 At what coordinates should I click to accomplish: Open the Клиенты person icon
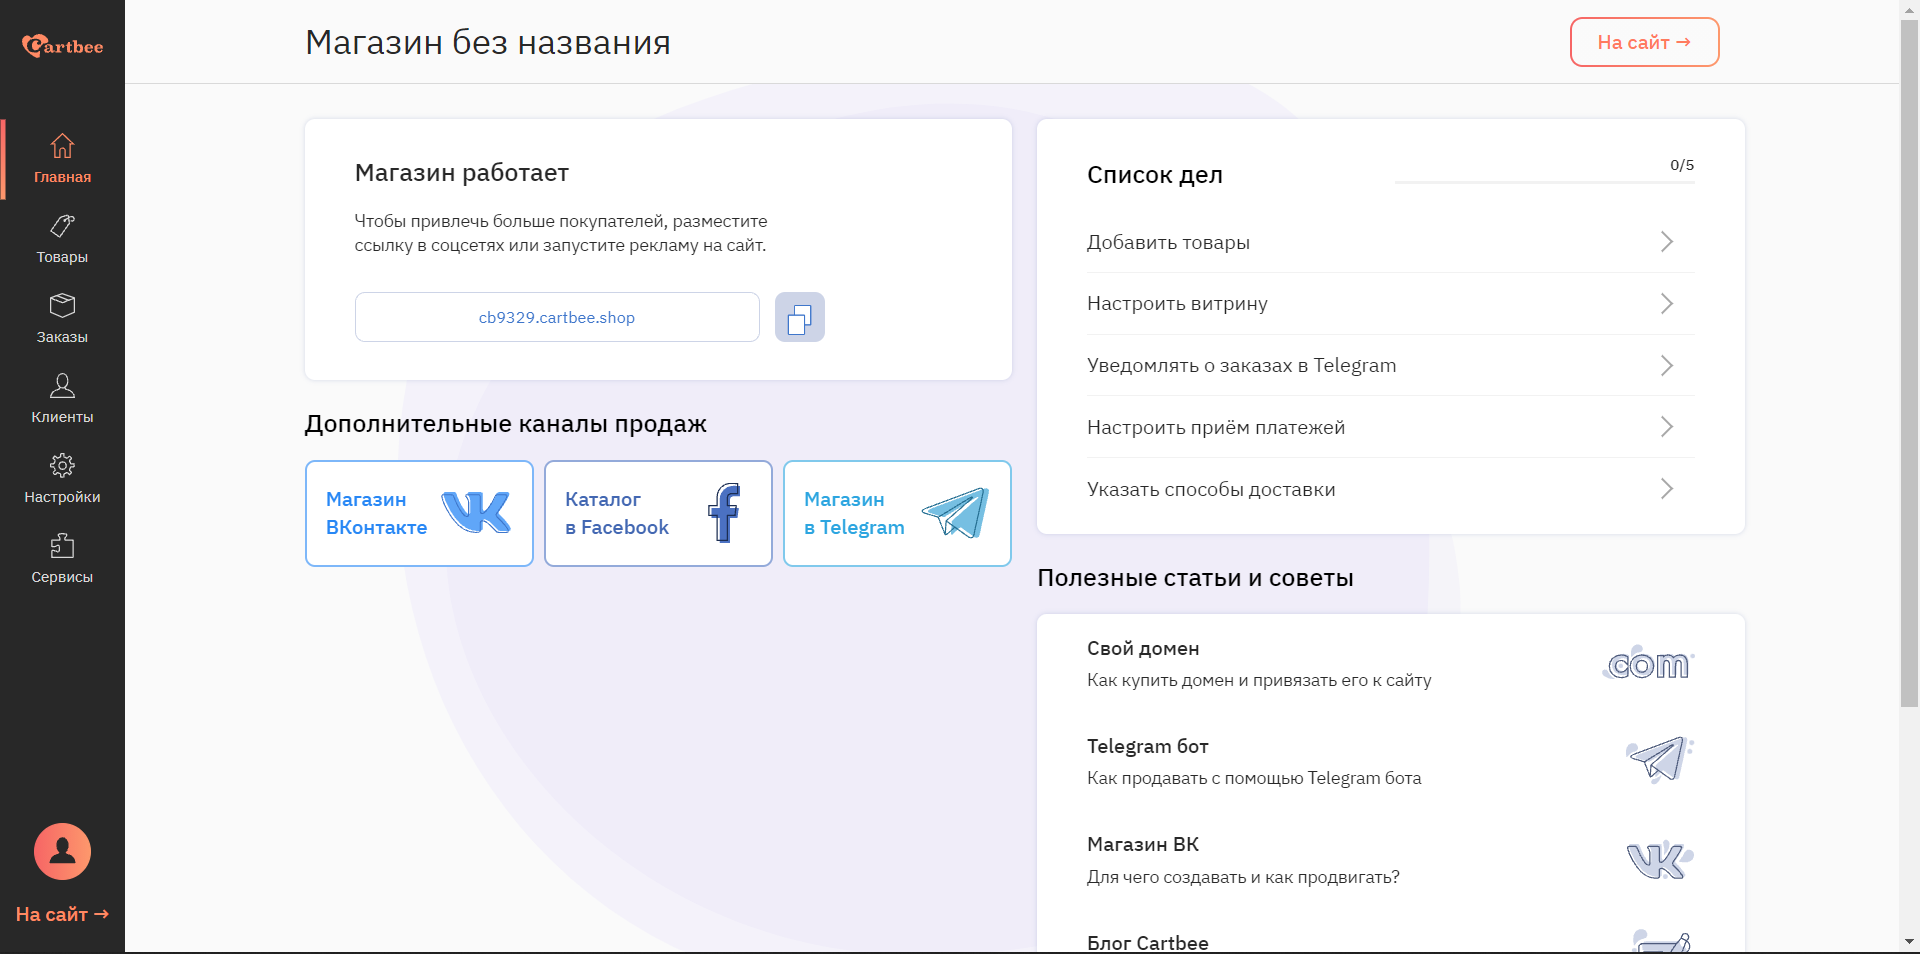[x=62, y=385]
